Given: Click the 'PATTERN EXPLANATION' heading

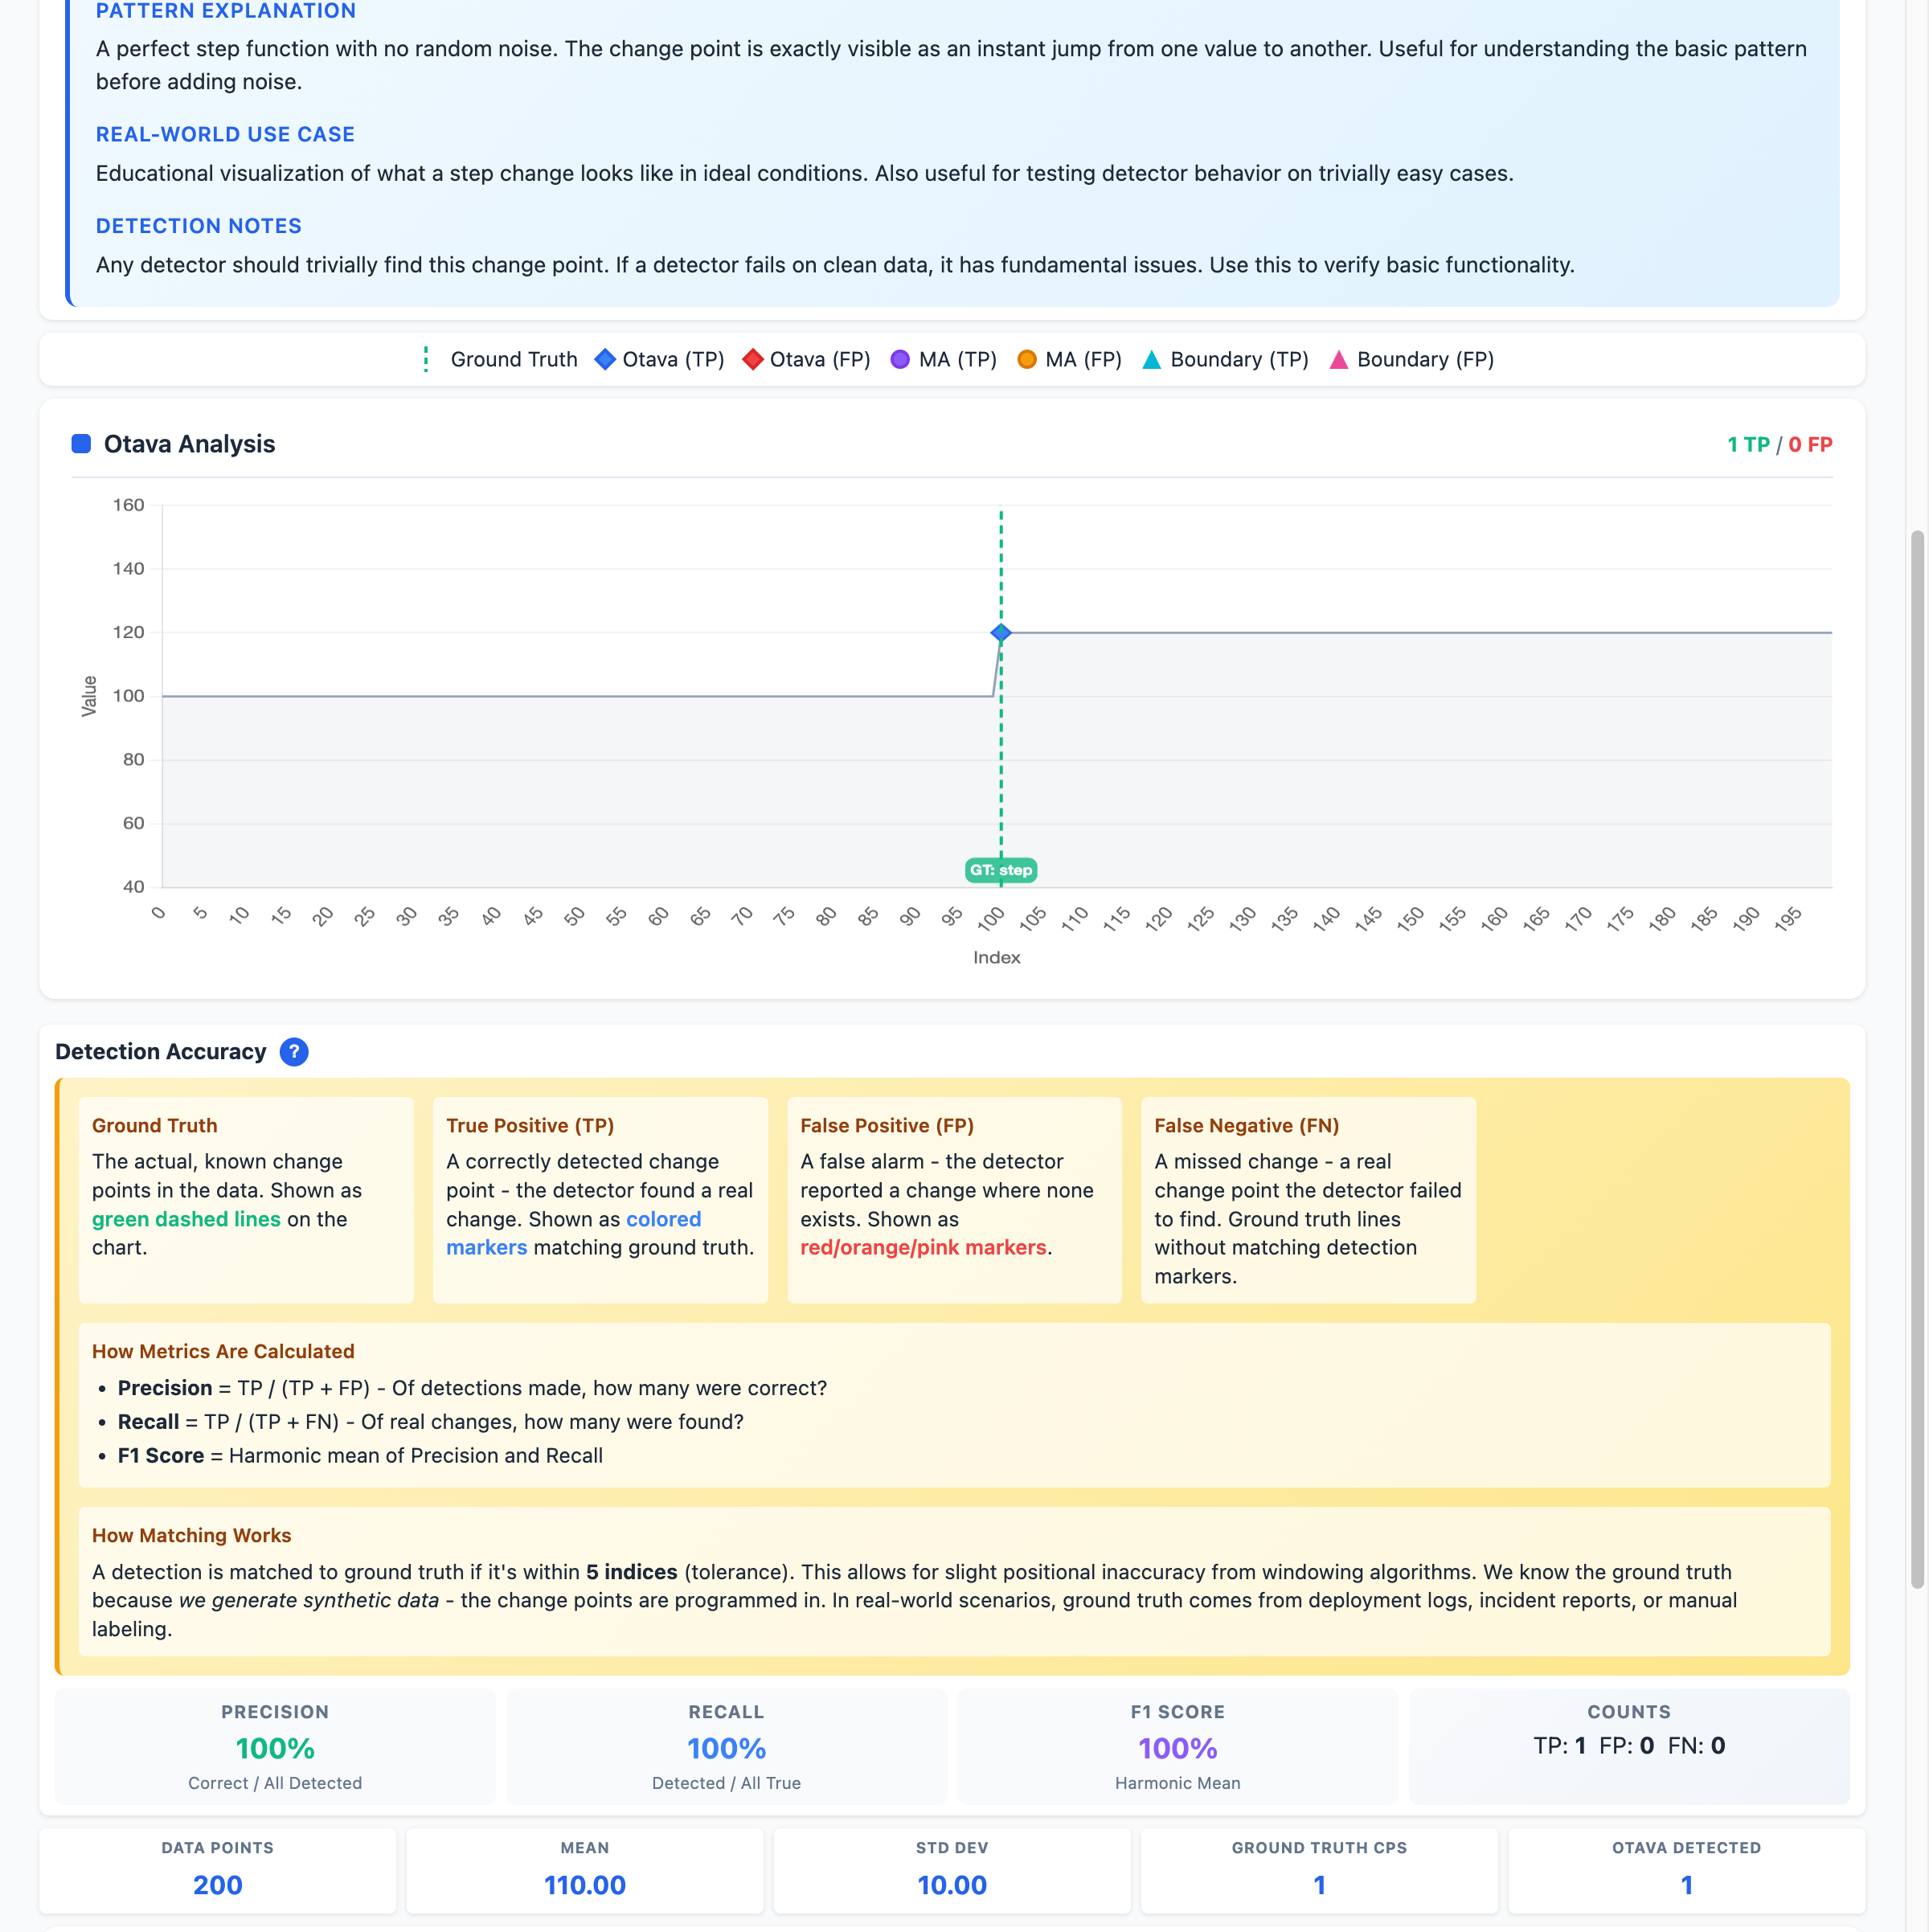Looking at the screenshot, I should [225, 11].
